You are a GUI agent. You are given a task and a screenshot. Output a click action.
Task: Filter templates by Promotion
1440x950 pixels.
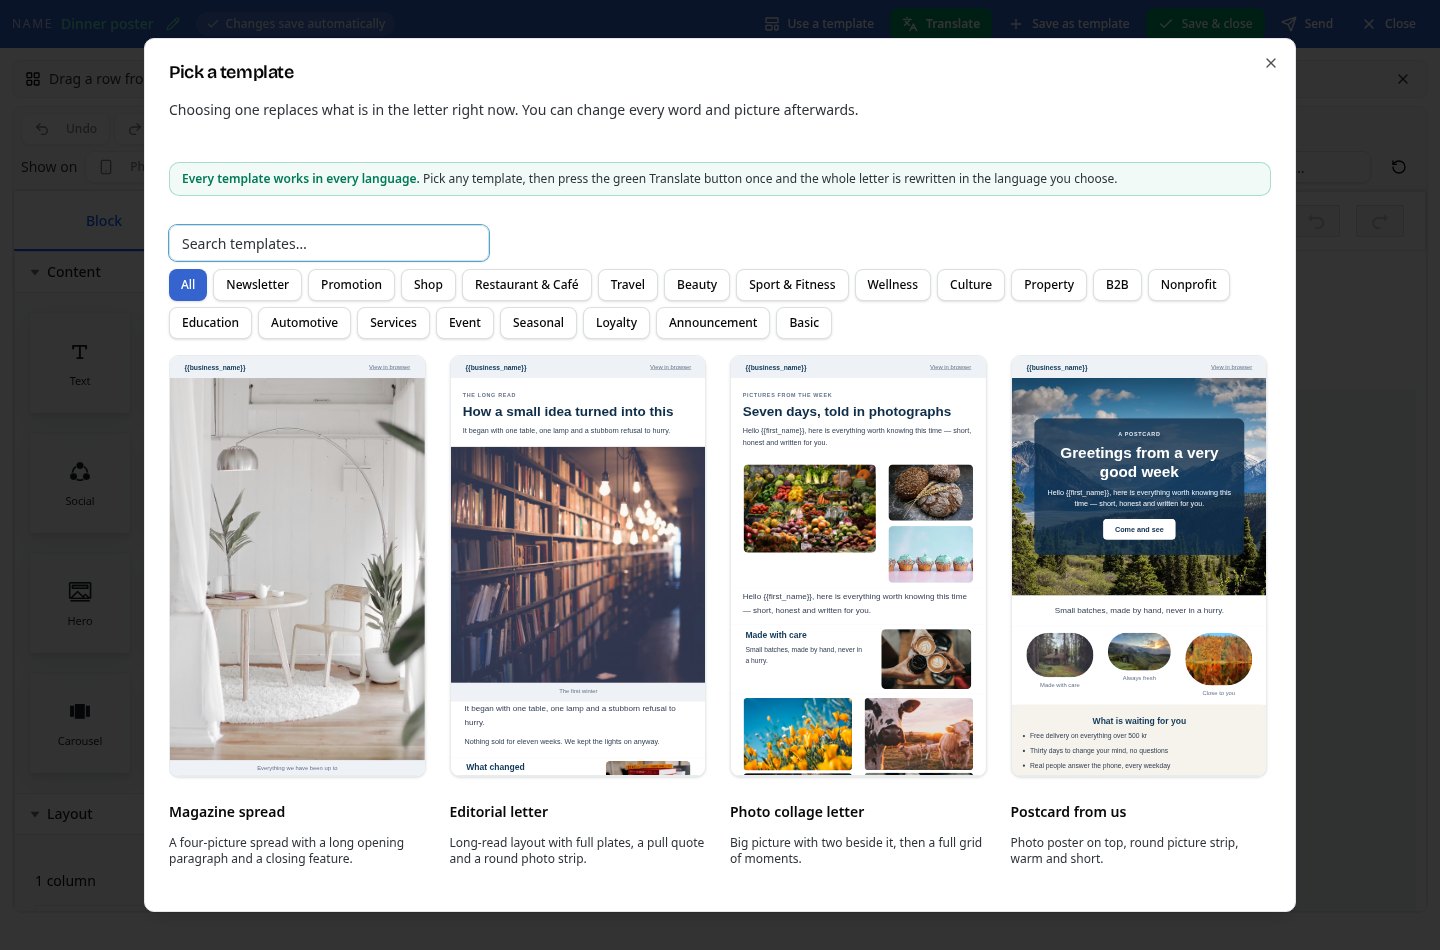pyautogui.click(x=351, y=285)
